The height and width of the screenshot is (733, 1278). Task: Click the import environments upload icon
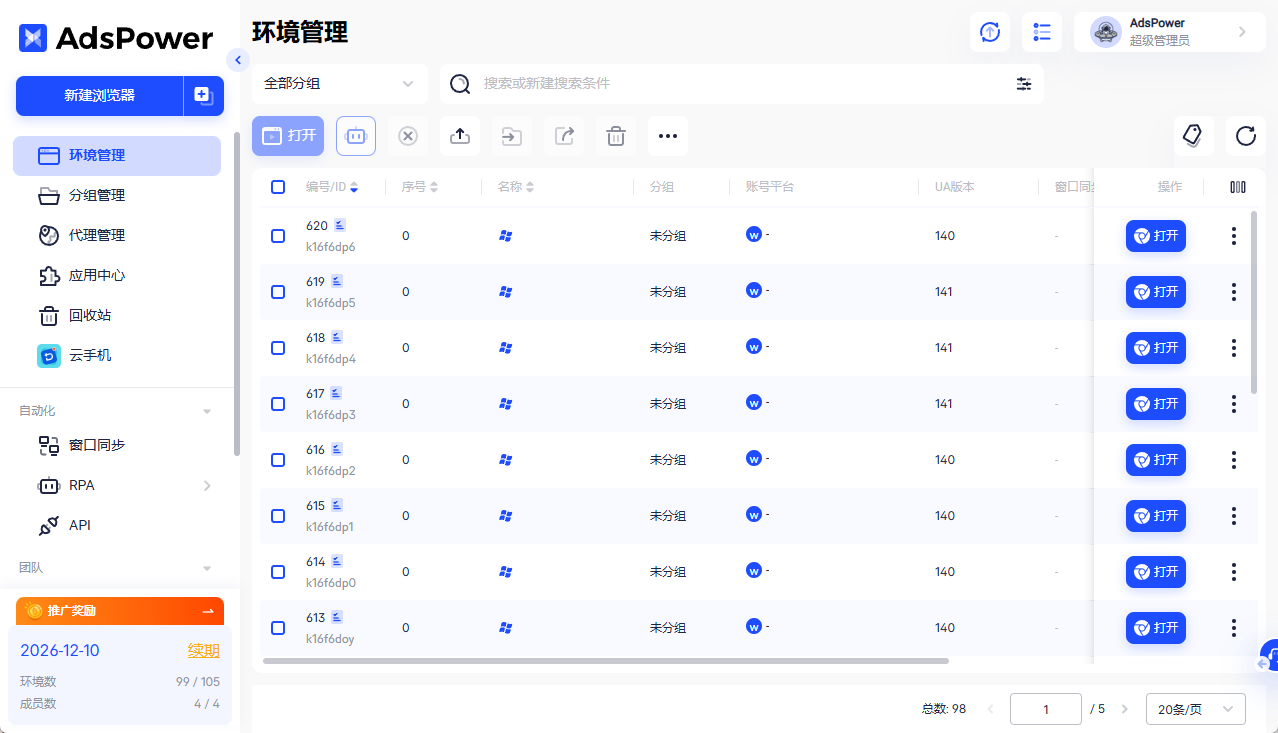(459, 135)
